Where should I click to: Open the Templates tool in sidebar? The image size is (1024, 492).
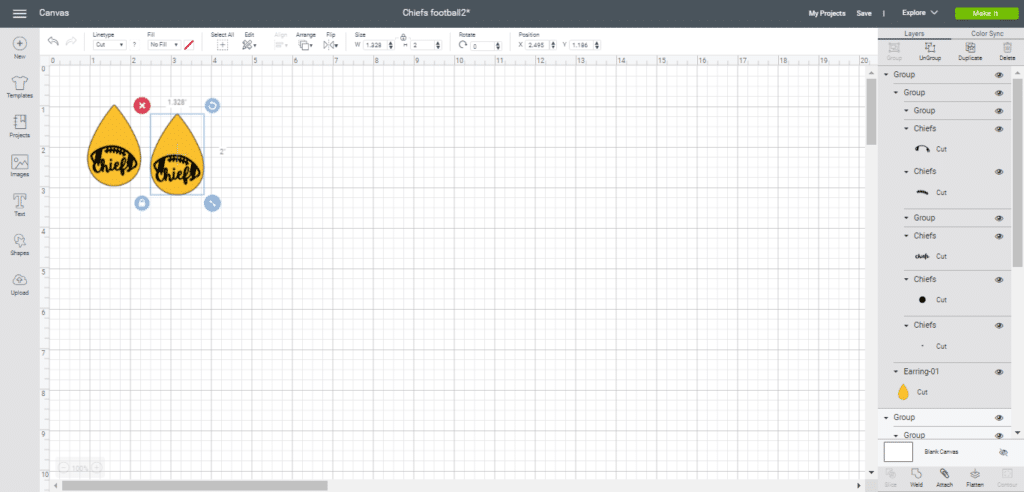coord(19,84)
